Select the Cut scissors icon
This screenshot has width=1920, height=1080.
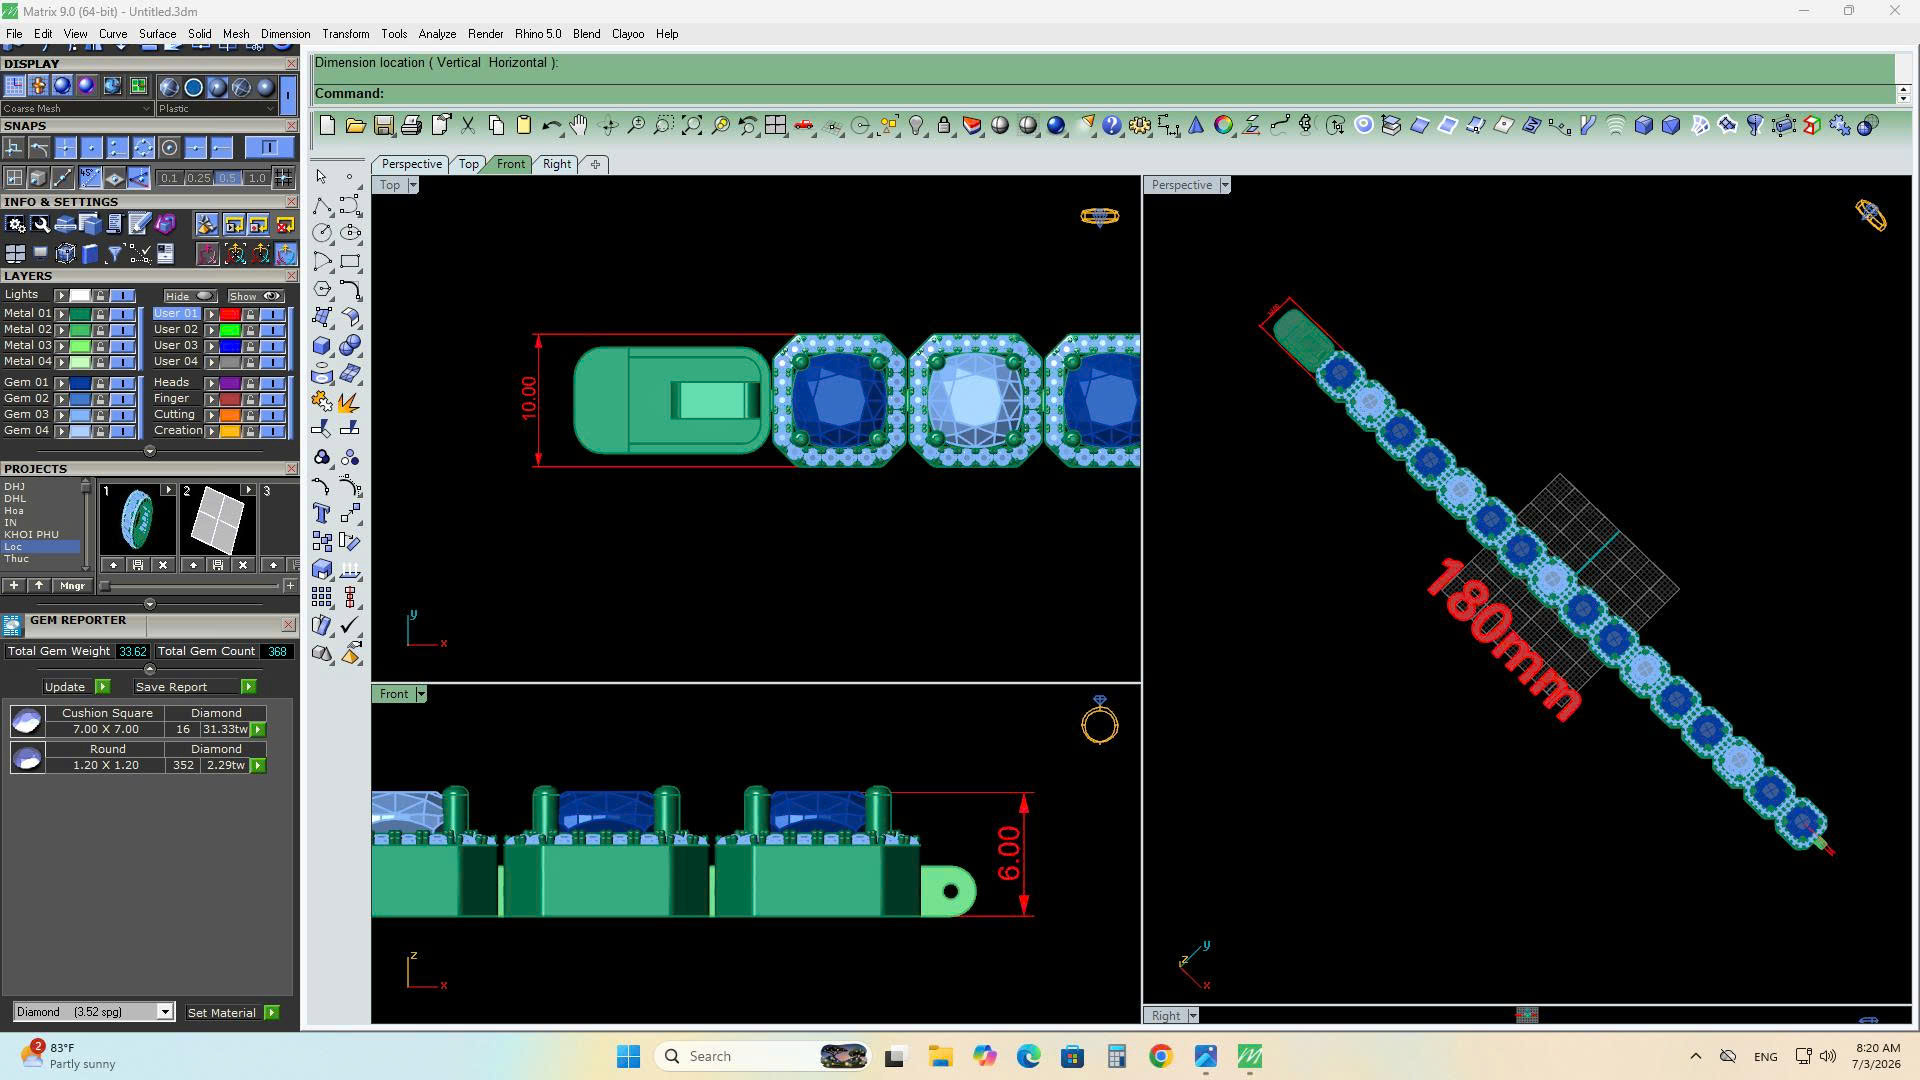pyautogui.click(x=468, y=125)
